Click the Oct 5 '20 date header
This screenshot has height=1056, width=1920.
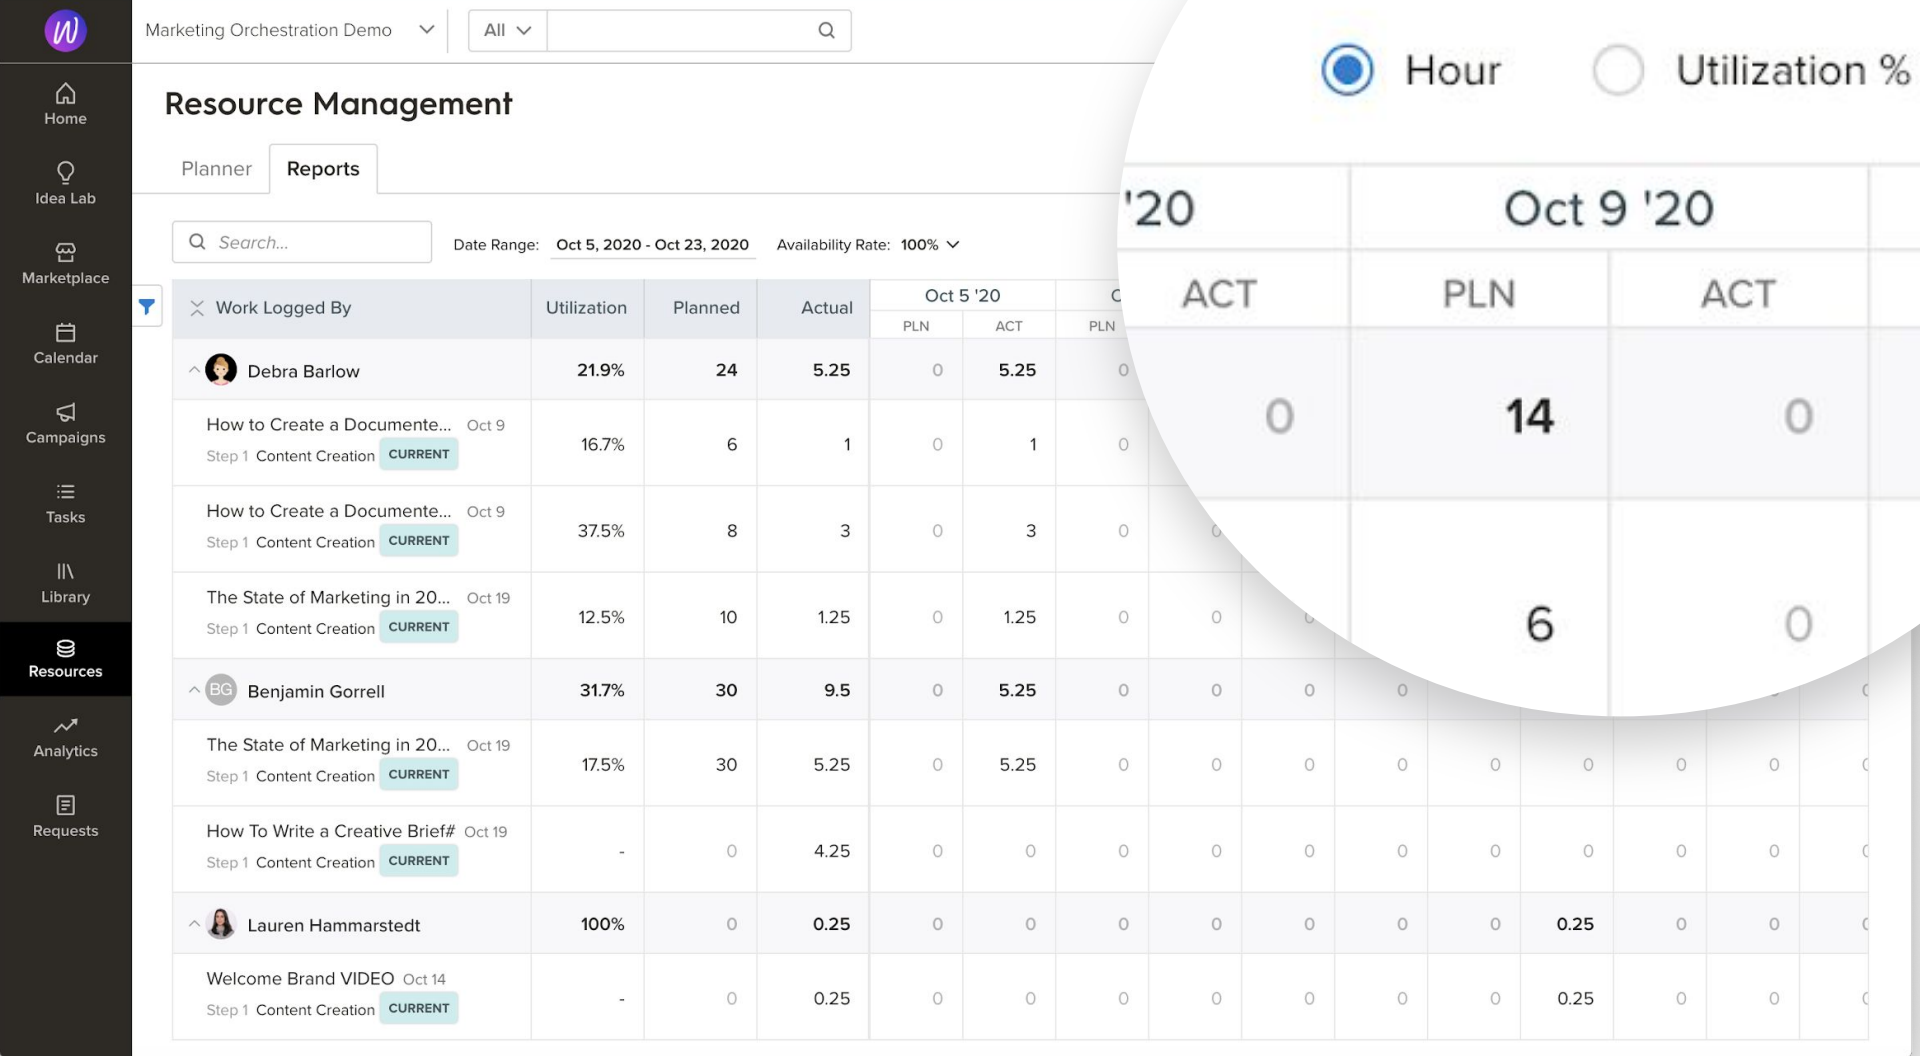(962, 295)
